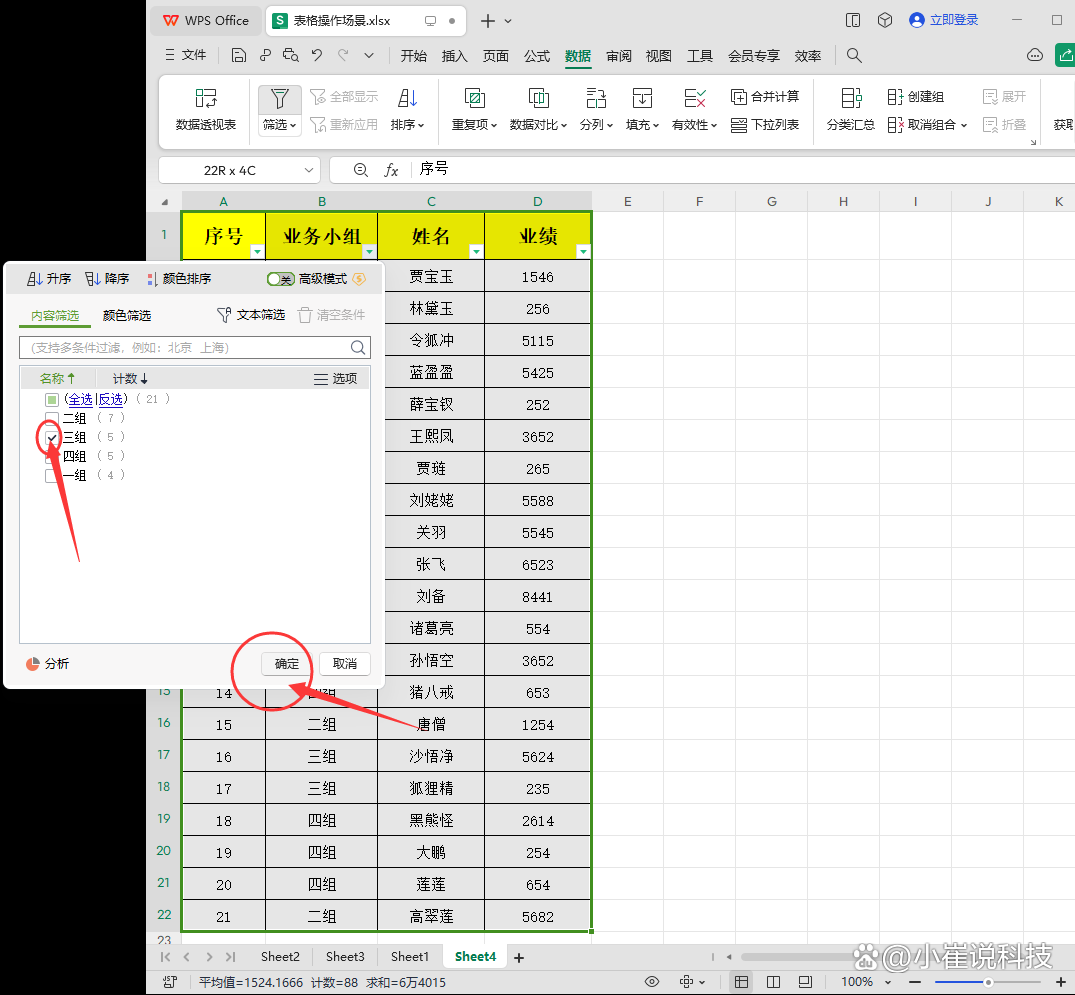The height and width of the screenshot is (995, 1075).
Task: Click the Save icon in quick toolbar
Action: [x=239, y=56]
